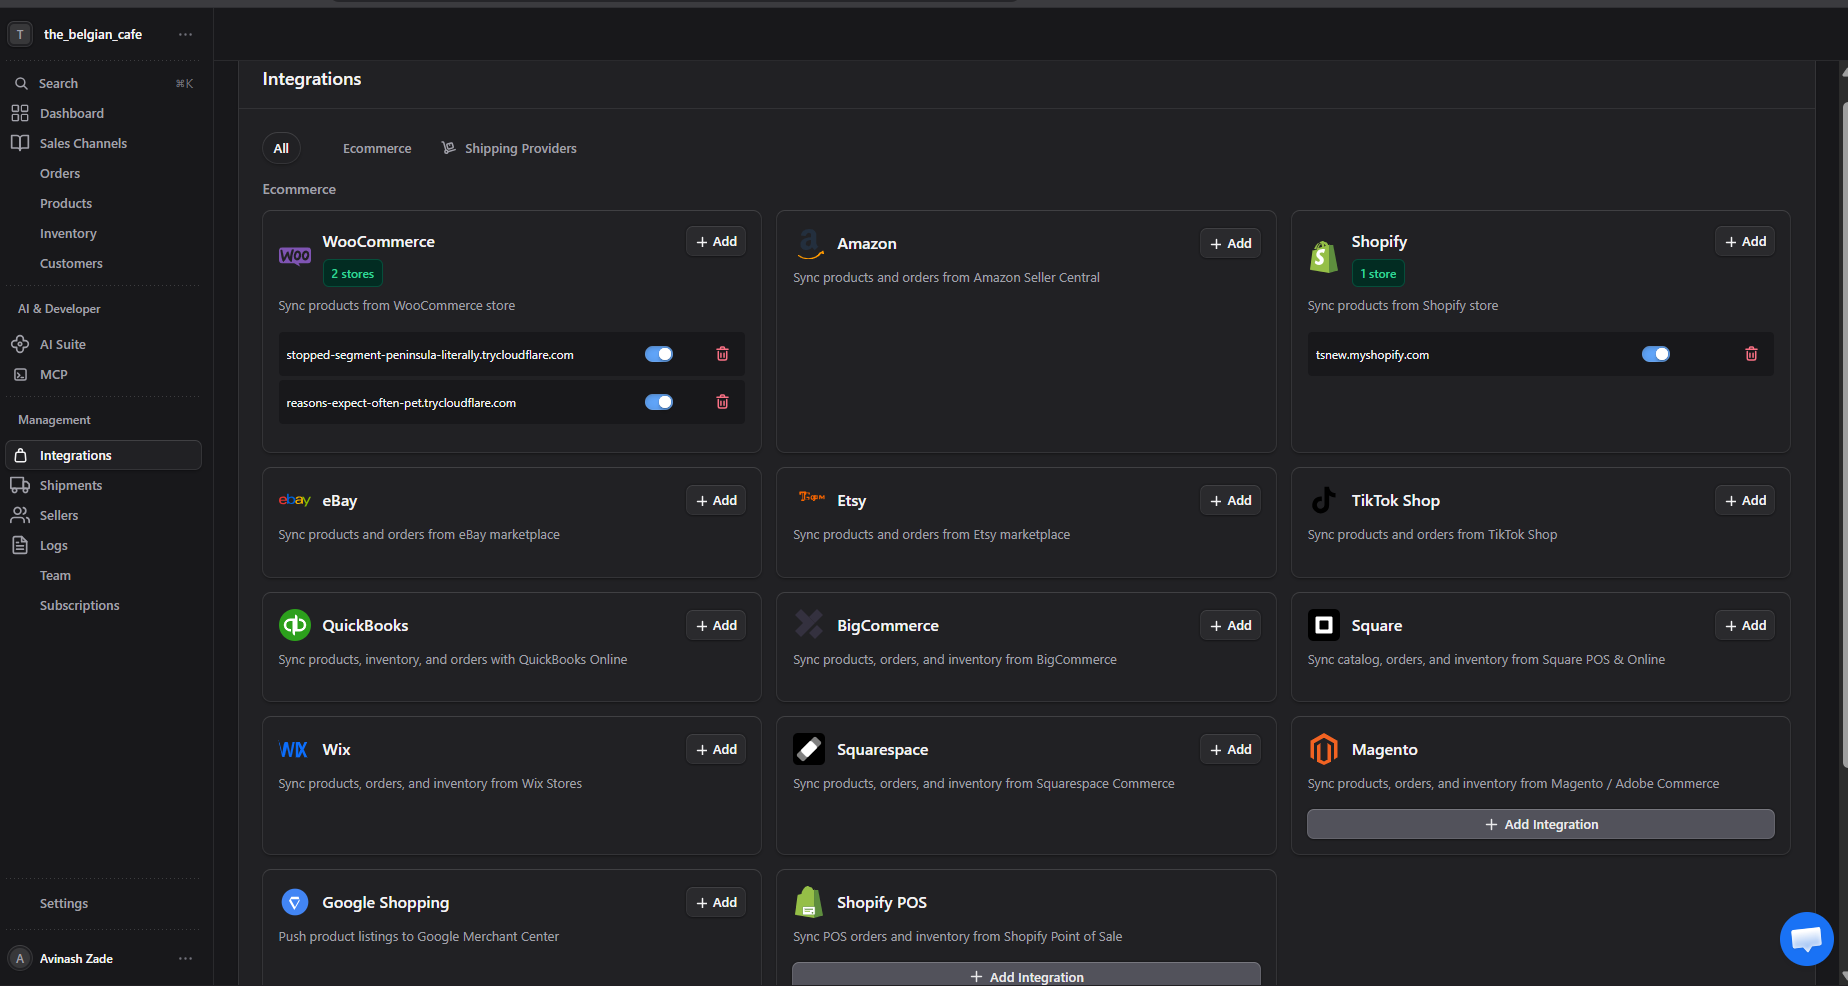Click trash icon for reasons-expect-often-pet store
Viewport: 1848px width, 986px height.
pyautogui.click(x=722, y=402)
